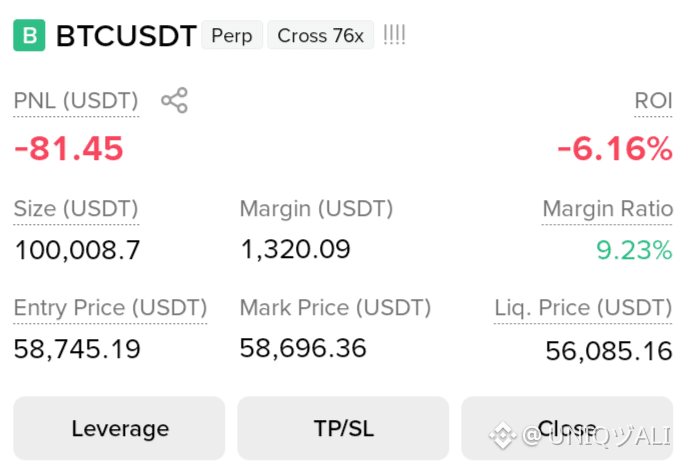Click the Binance watermark logo
Viewport: 678px width, 462px height.
pyautogui.click(x=502, y=435)
